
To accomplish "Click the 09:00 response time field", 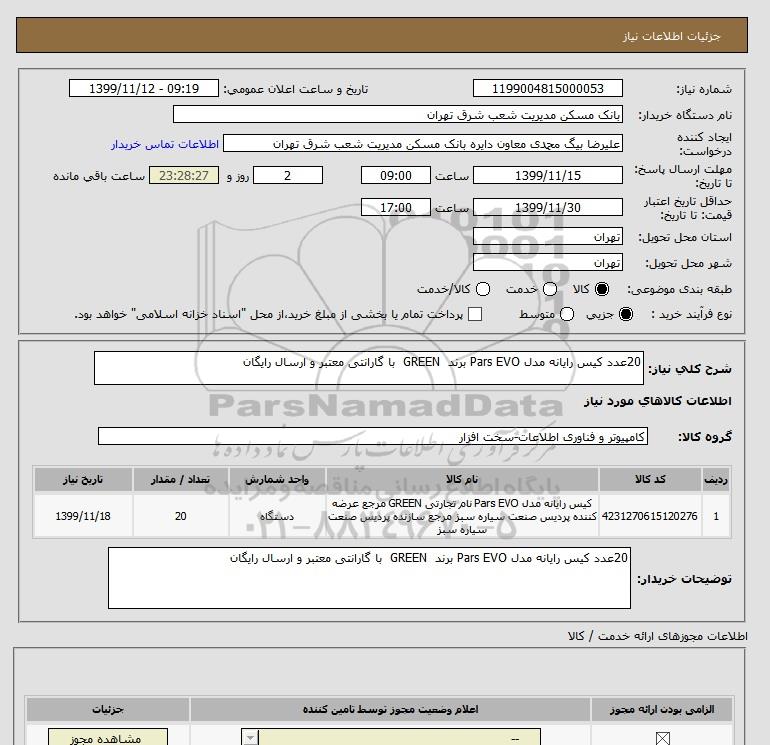I will [395, 175].
